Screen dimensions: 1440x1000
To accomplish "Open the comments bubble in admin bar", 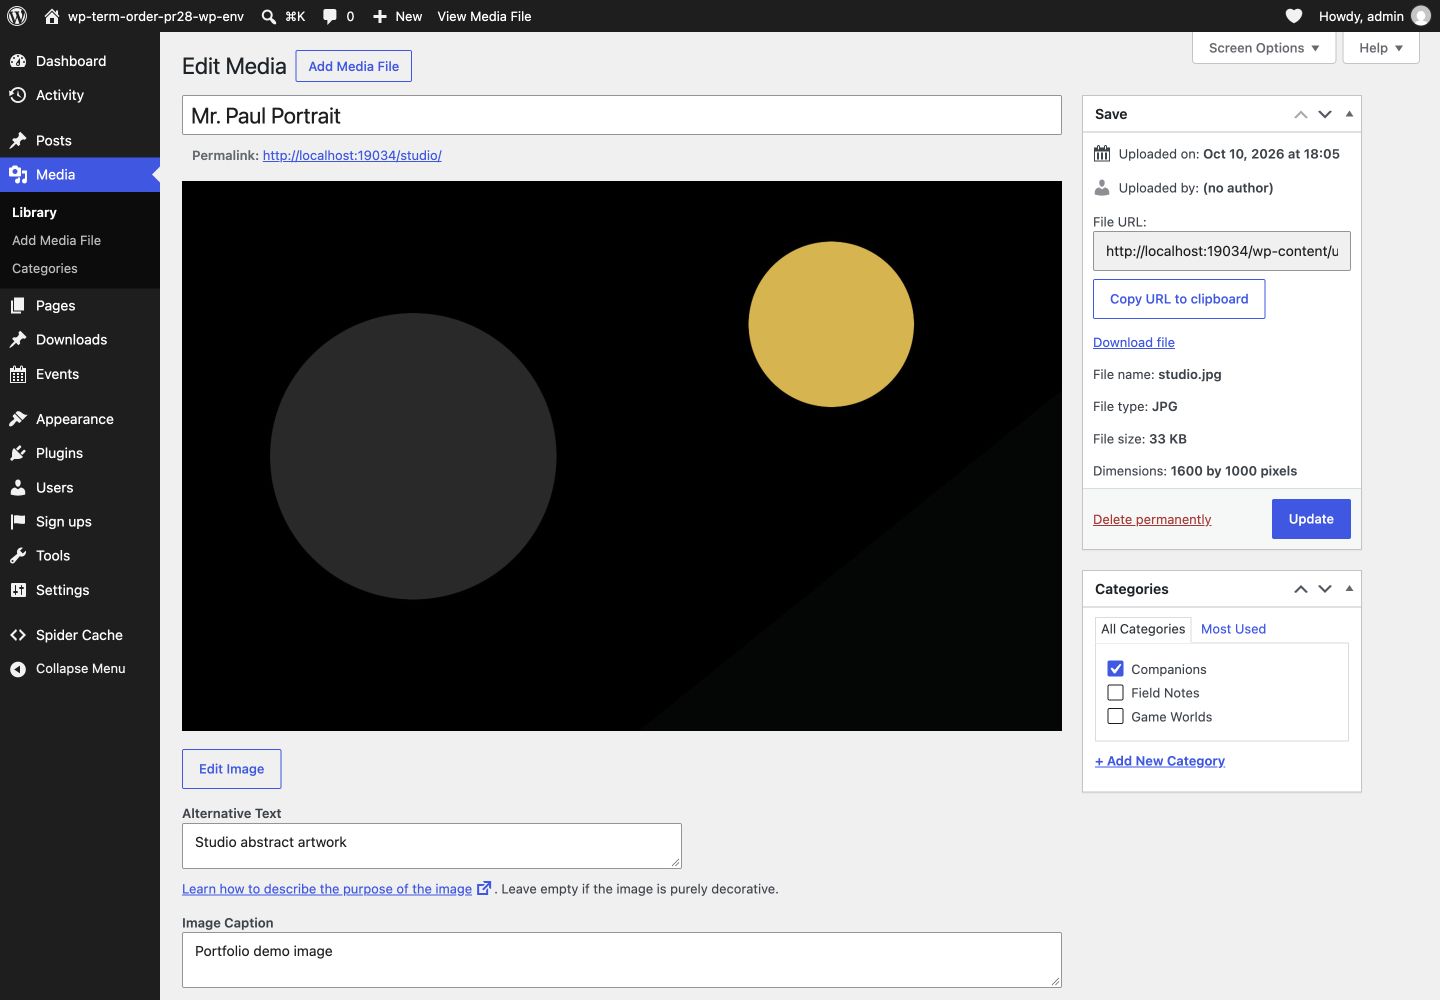I will coord(338,16).
